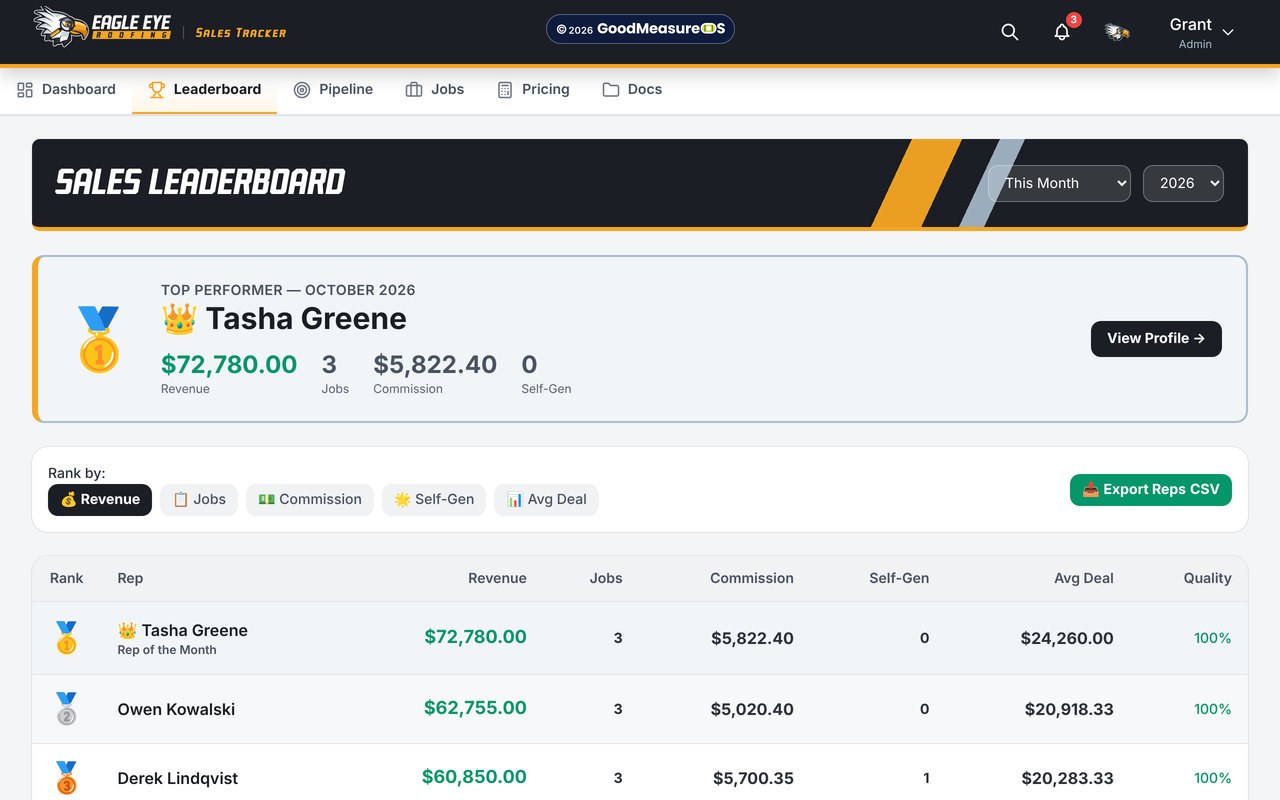
Task: Click the View Profile button
Action: [x=1156, y=339]
